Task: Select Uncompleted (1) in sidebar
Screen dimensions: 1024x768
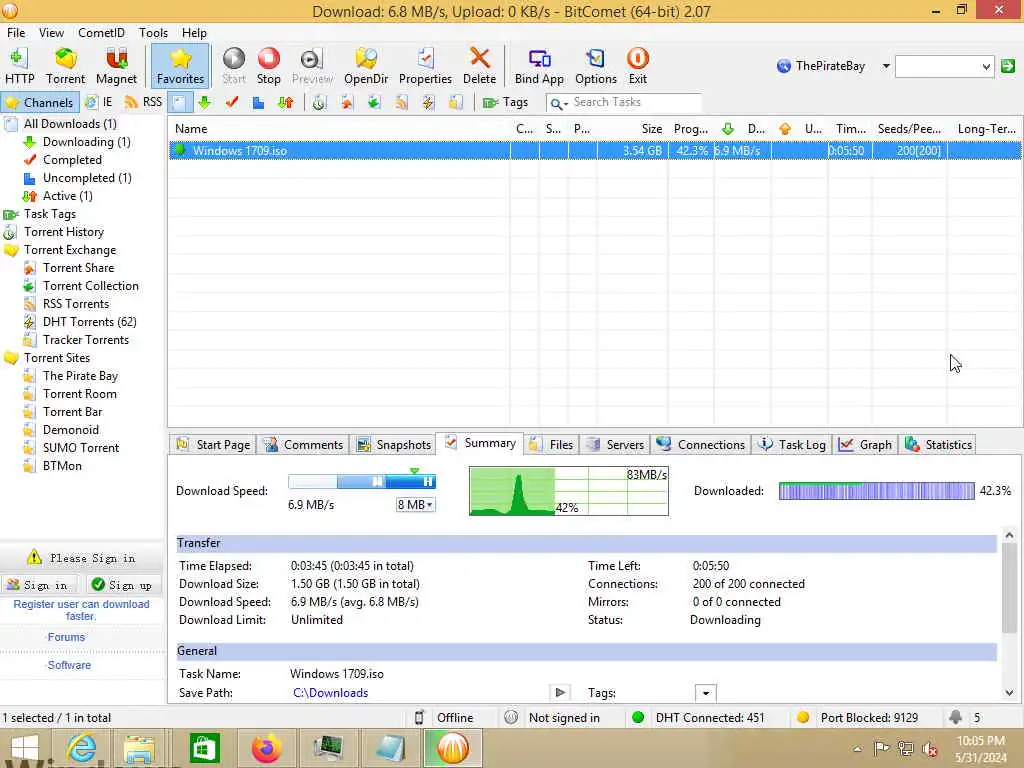Action: click(x=87, y=178)
